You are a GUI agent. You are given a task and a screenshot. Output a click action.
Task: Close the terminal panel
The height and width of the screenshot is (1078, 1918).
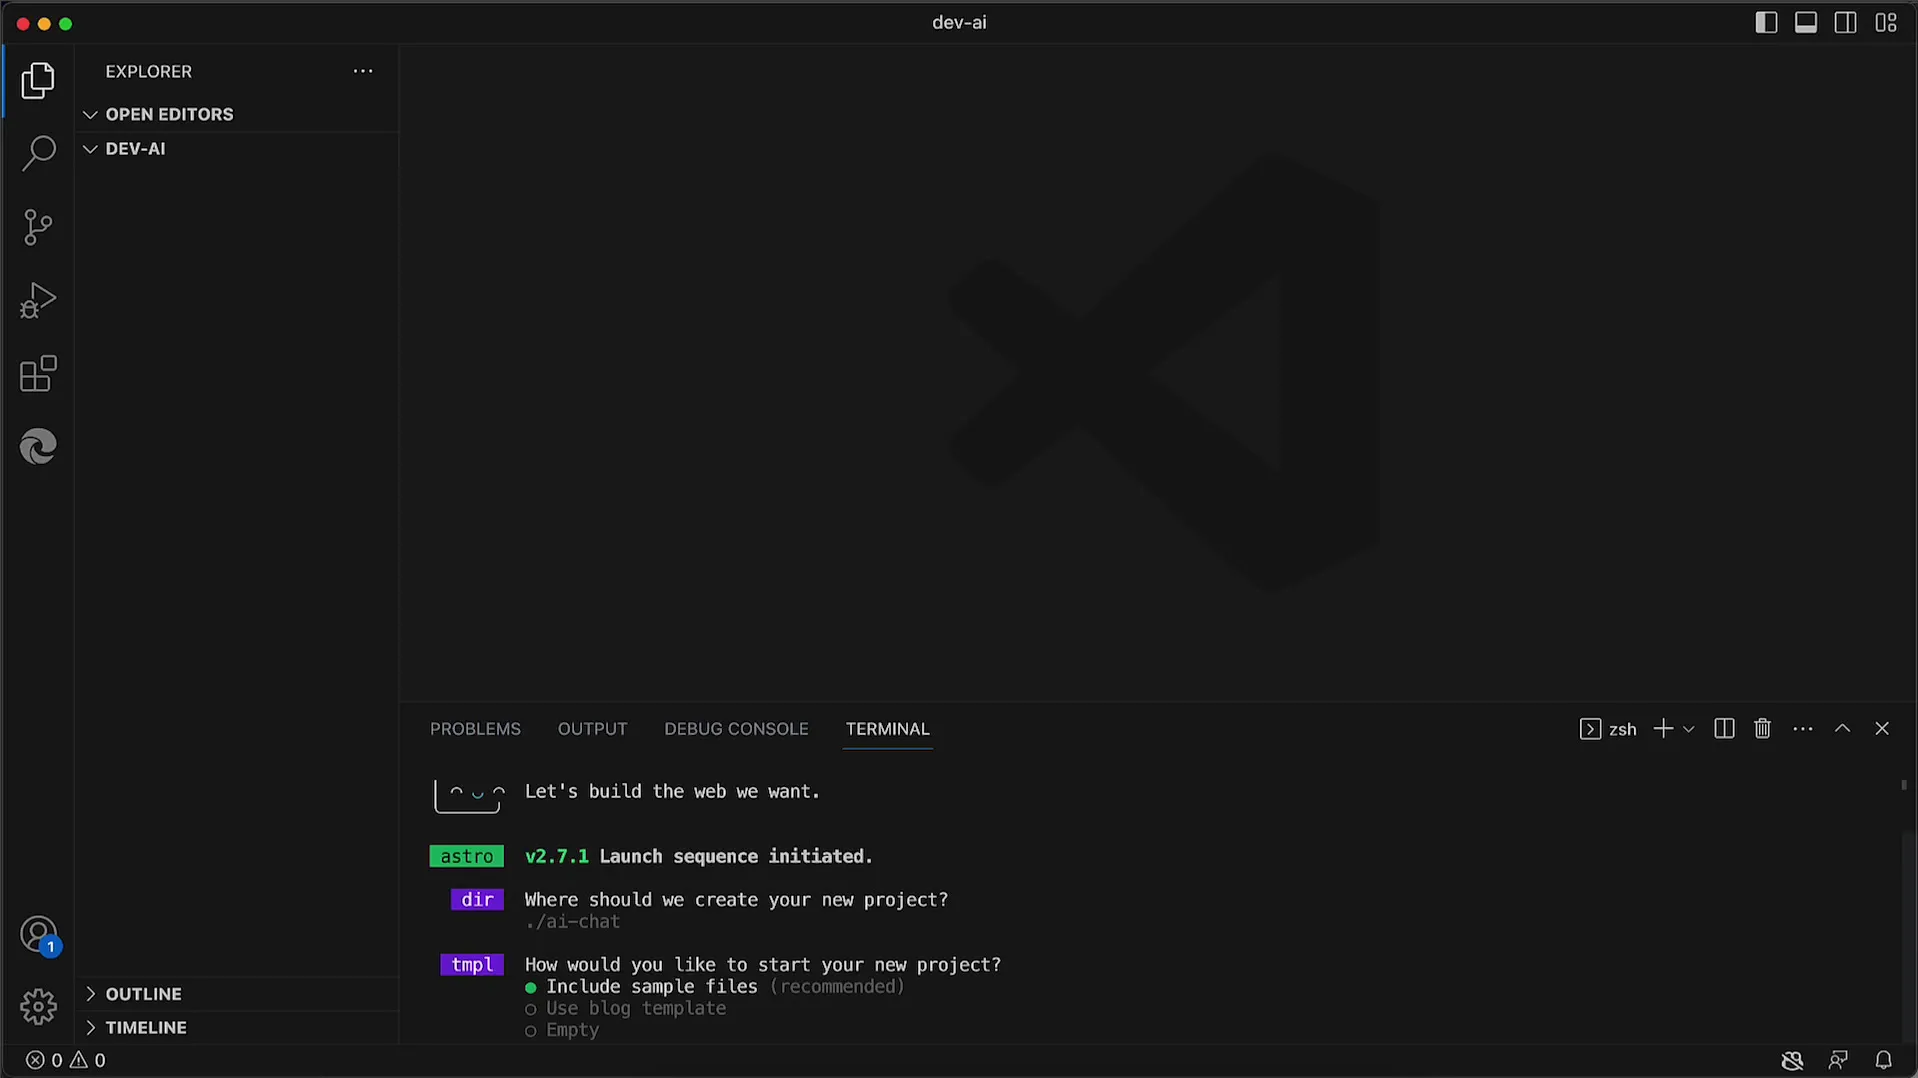point(1882,728)
